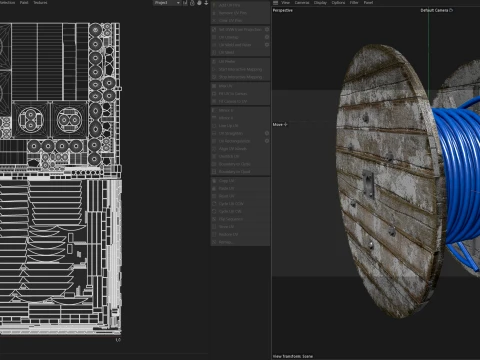Click the bug-shaped icon in UV toolbar
This screenshot has width=480, height=360.
point(199,3)
